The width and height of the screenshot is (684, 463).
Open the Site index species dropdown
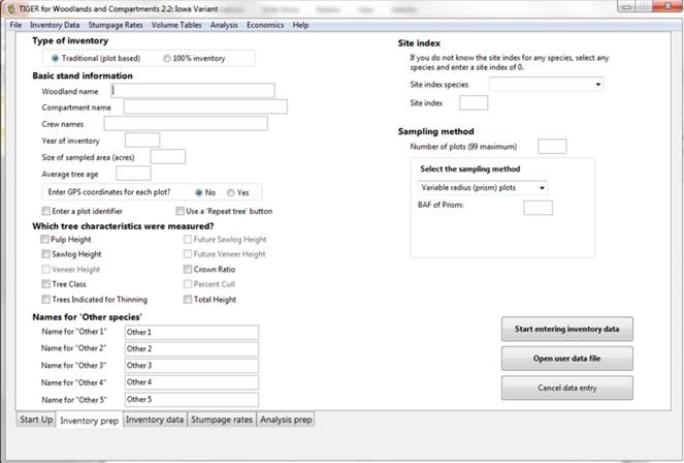[545, 85]
